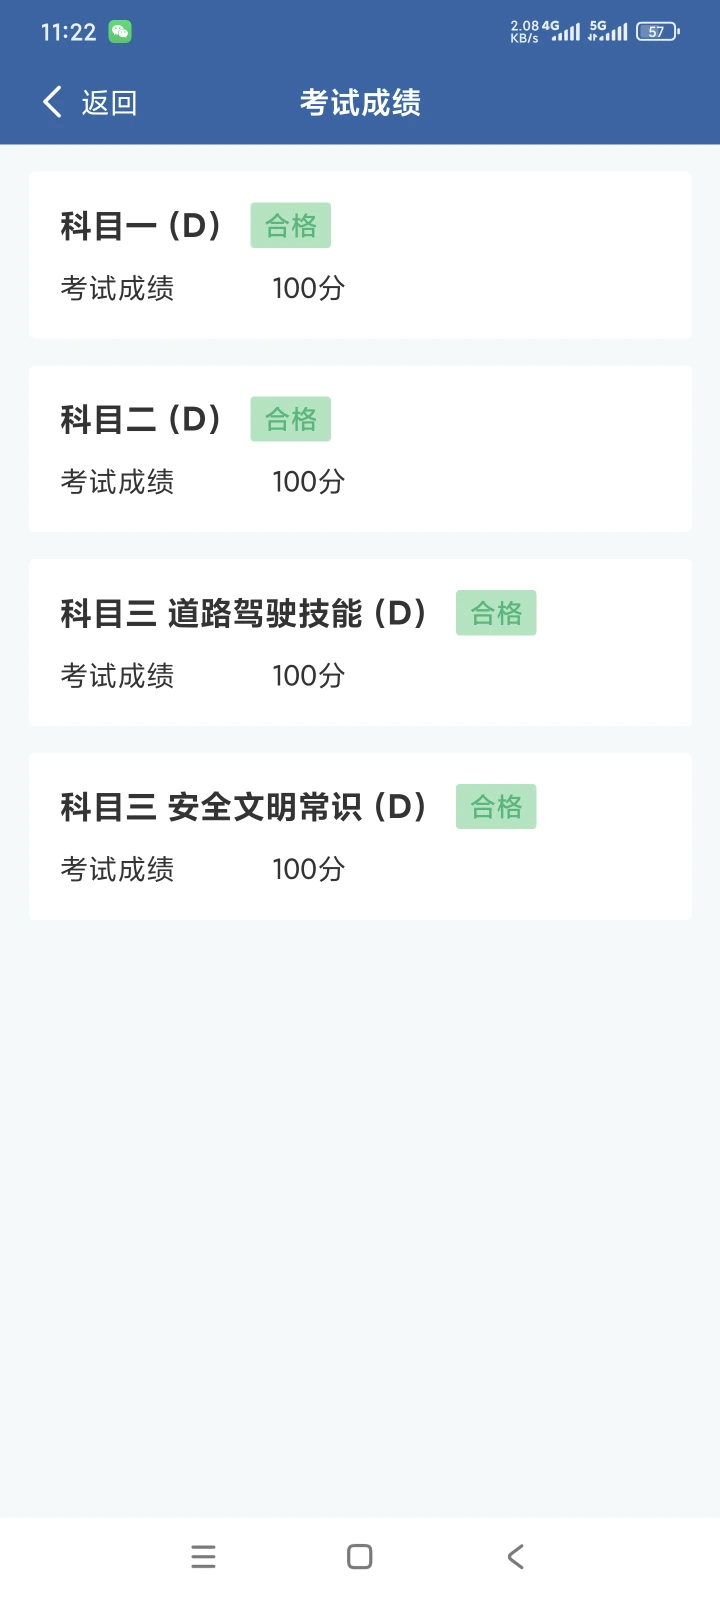
Task: Open the 科目一 (D) result card
Action: [x=360, y=255]
